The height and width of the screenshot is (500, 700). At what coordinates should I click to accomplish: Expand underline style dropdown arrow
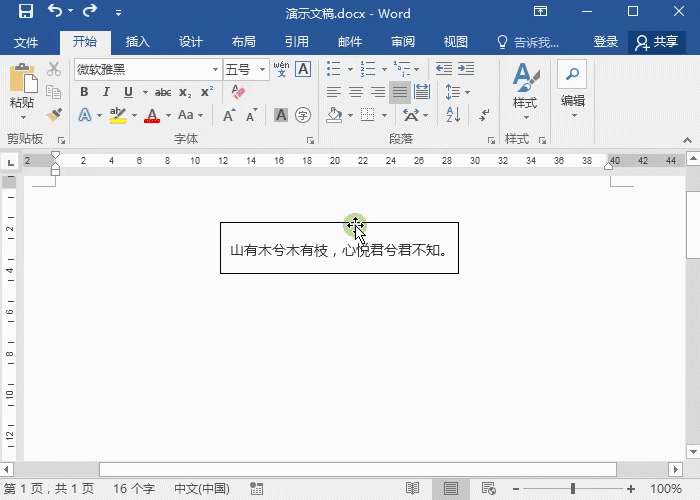(145, 92)
